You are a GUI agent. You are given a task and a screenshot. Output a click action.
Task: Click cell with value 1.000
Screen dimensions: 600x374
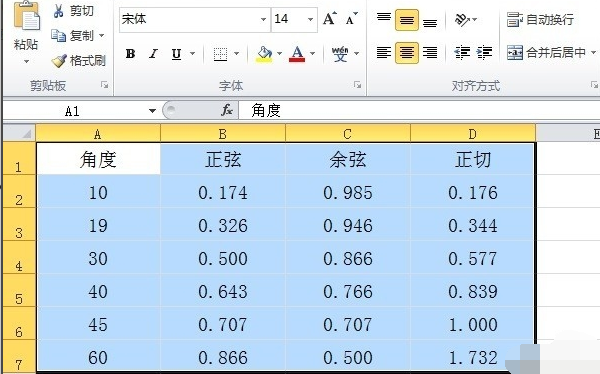tap(473, 323)
